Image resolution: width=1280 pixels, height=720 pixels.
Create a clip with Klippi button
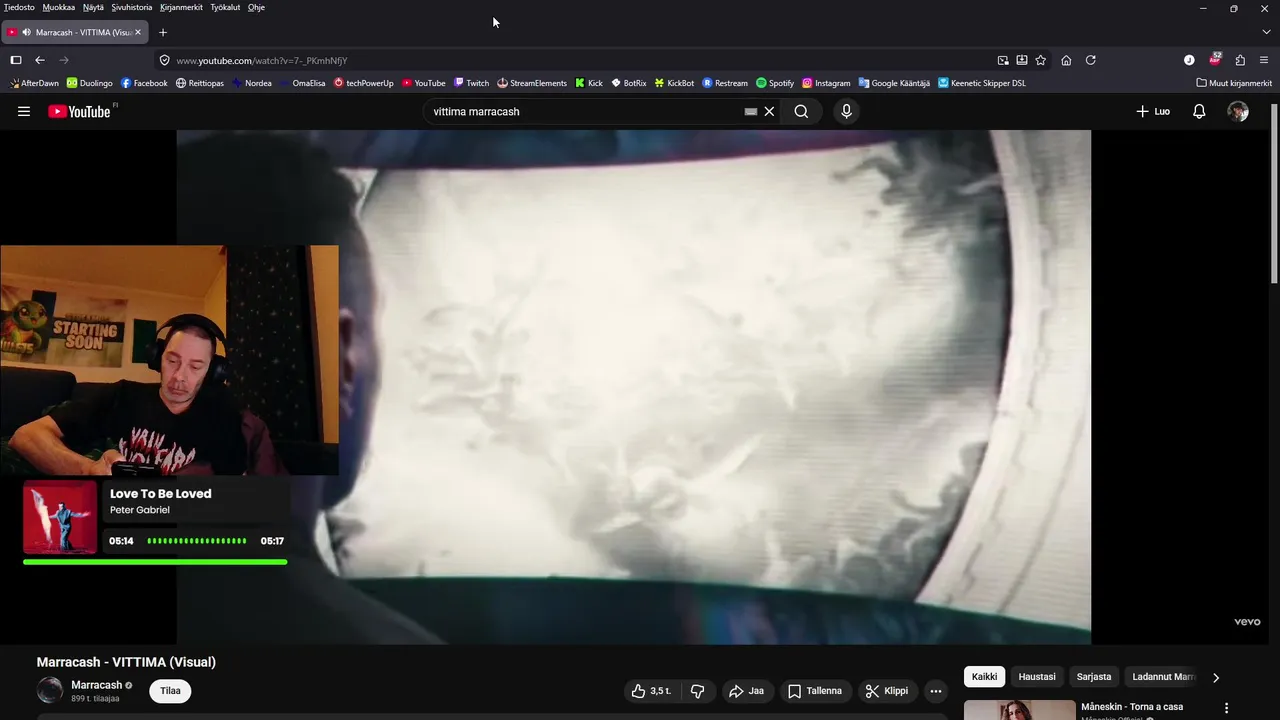click(x=887, y=691)
